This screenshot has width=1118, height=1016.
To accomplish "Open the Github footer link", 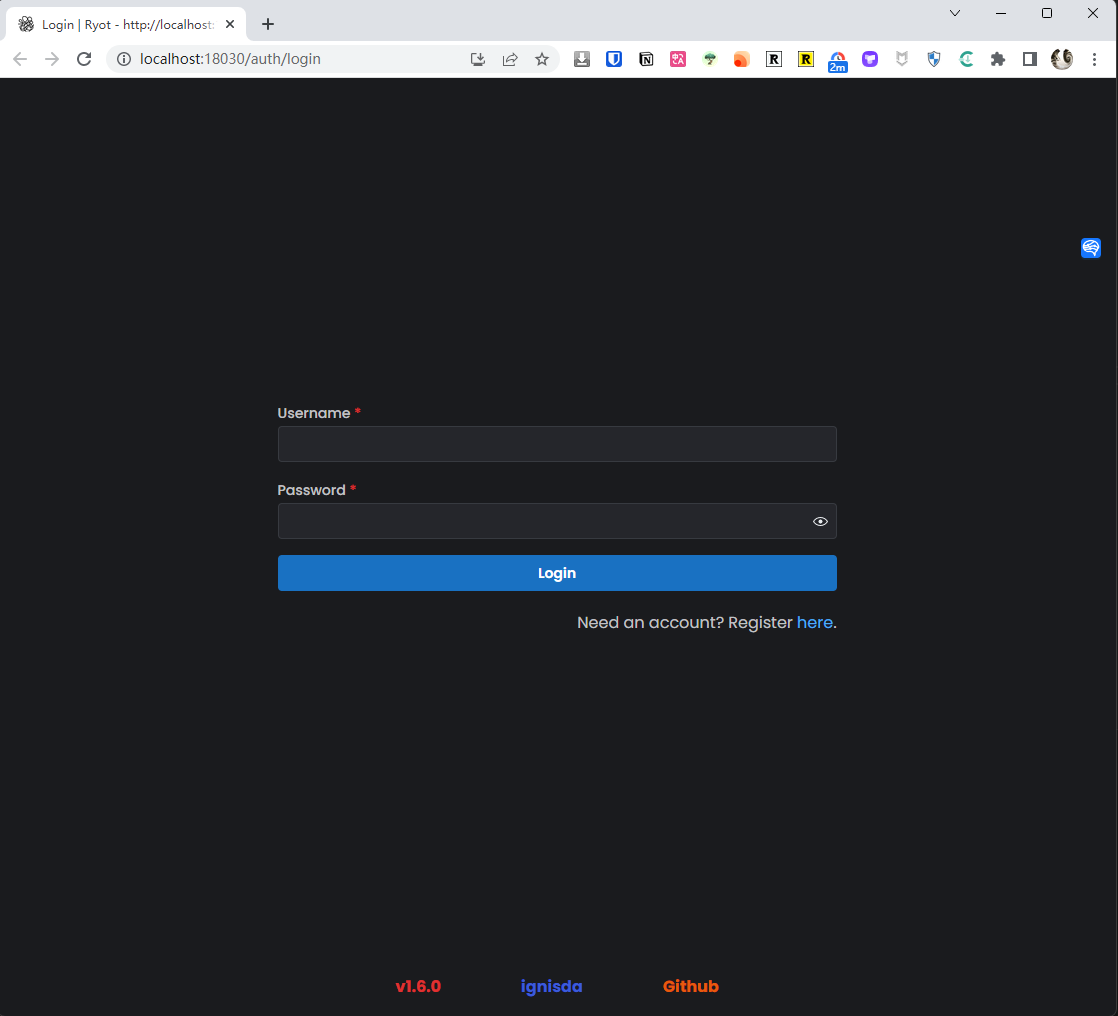I will [x=690, y=986].
